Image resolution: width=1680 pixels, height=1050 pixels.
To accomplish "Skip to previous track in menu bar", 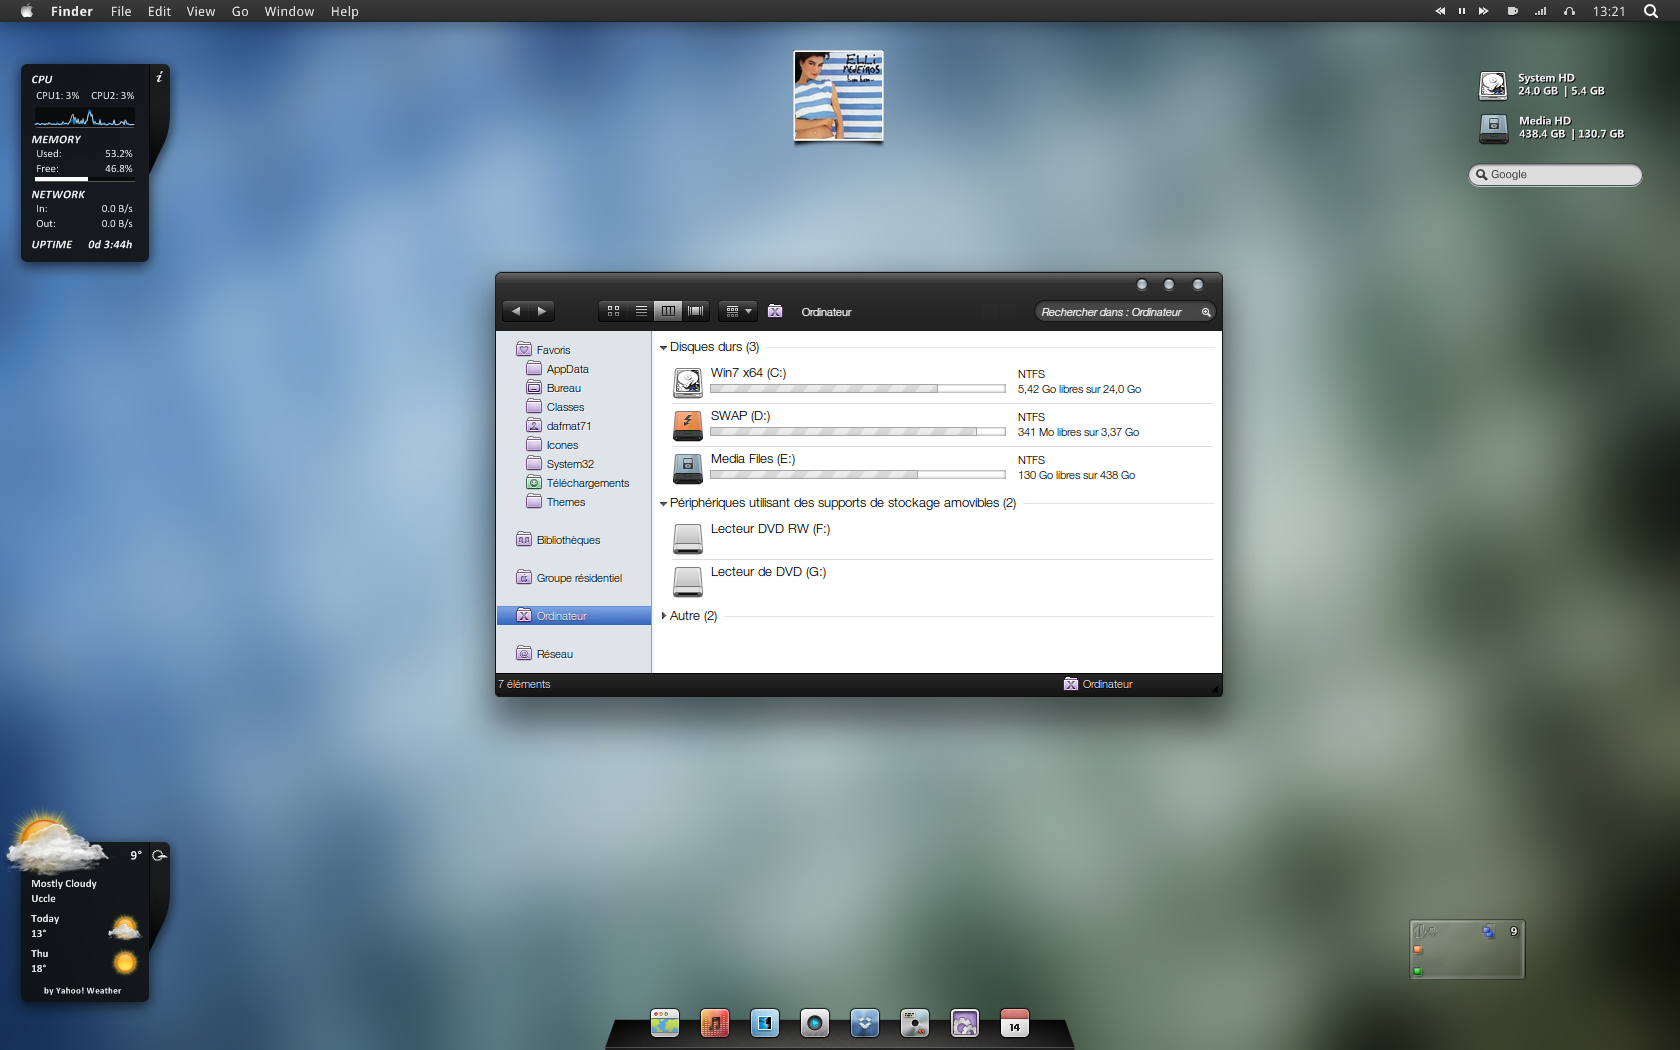I will tap(1440, 11).
